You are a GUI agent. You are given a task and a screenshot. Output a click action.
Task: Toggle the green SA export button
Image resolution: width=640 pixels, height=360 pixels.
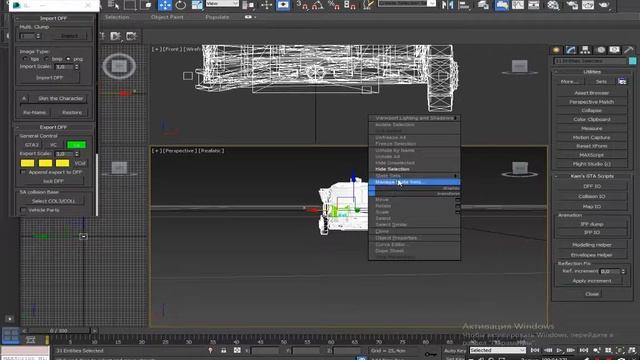76,145
